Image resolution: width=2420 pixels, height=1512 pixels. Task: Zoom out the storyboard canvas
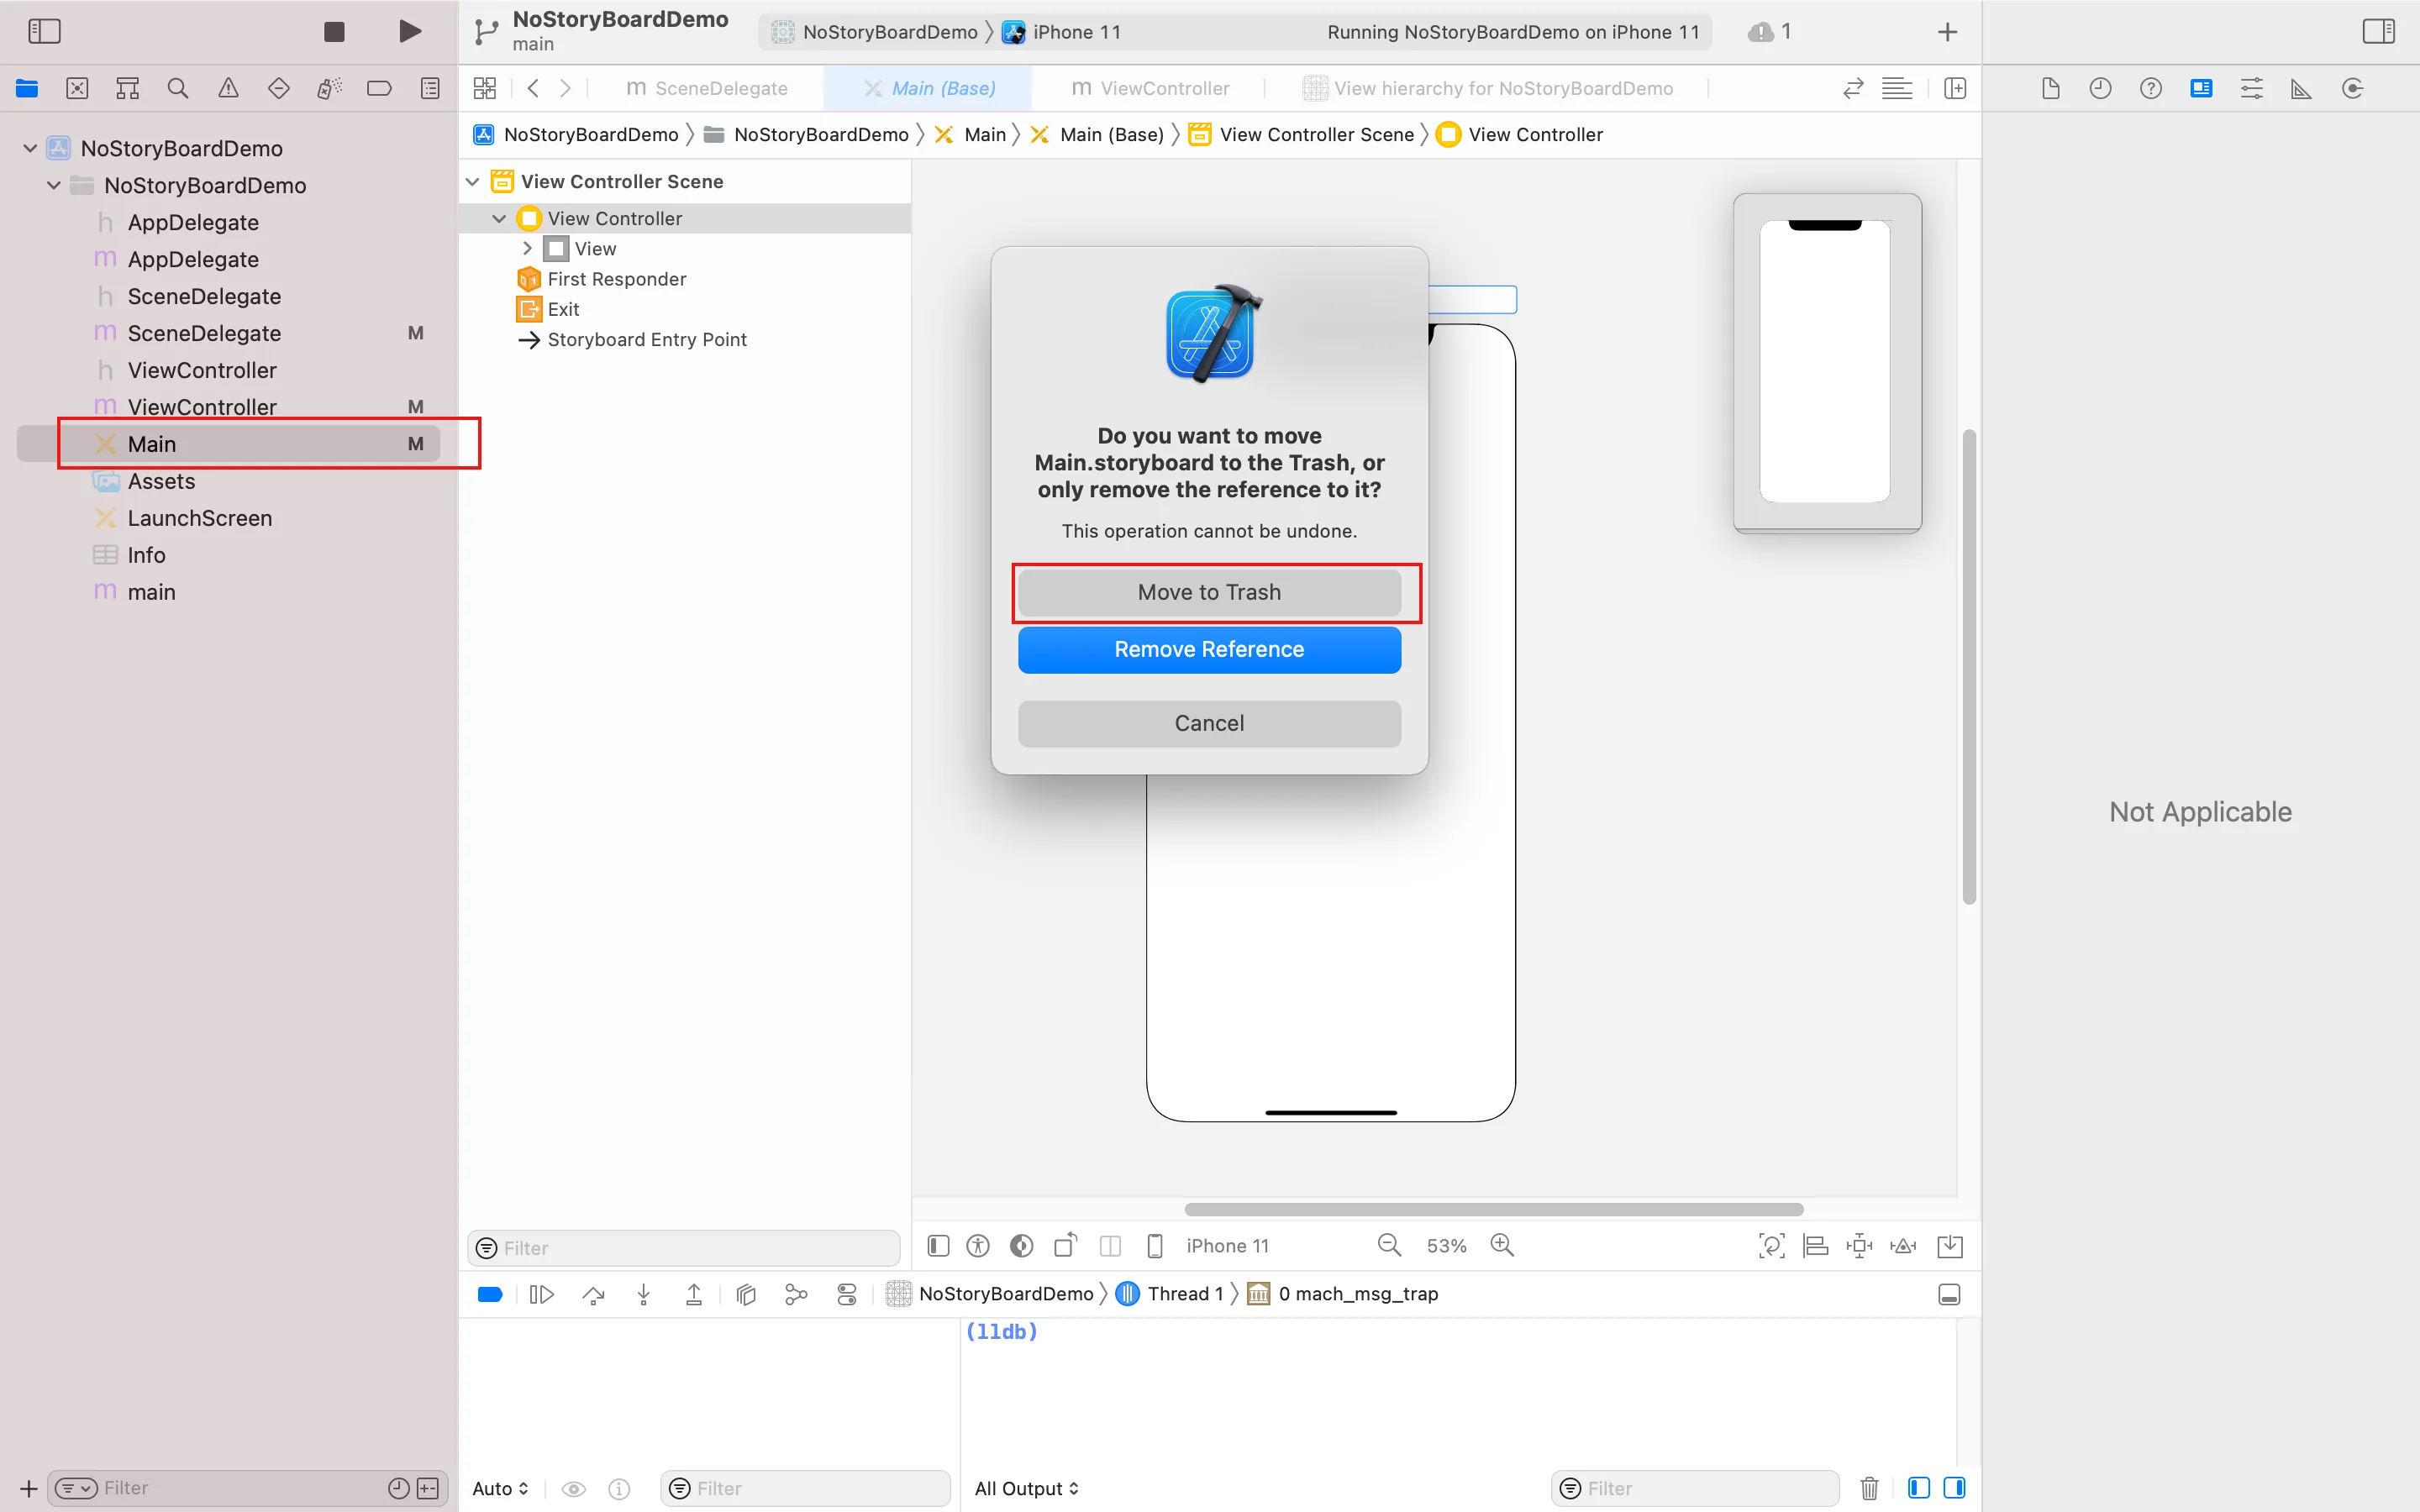(x=1389, y=1245)
